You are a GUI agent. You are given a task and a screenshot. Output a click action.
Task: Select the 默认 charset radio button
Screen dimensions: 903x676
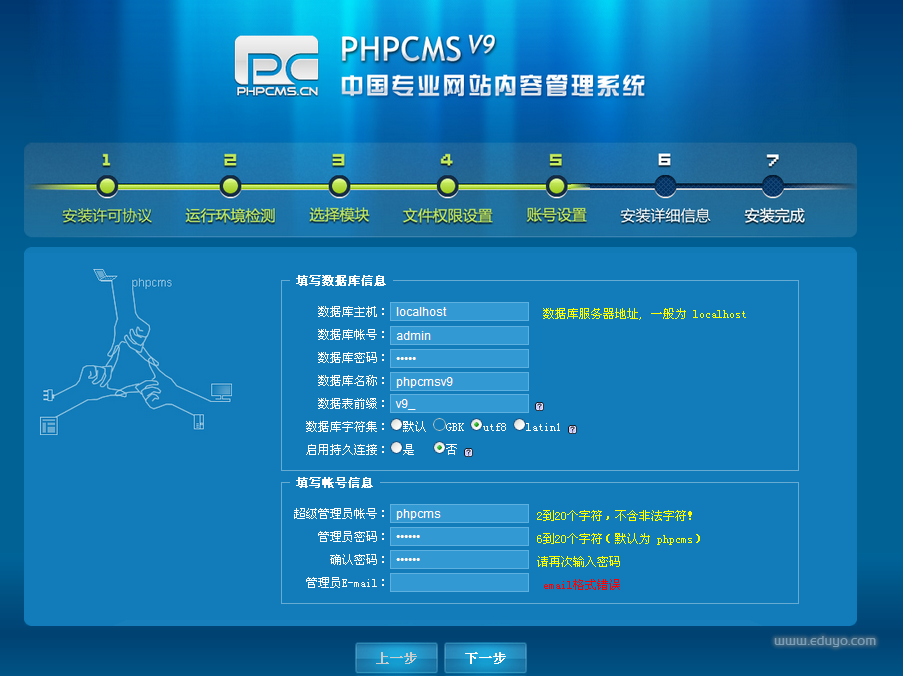[x=396, y=425]
